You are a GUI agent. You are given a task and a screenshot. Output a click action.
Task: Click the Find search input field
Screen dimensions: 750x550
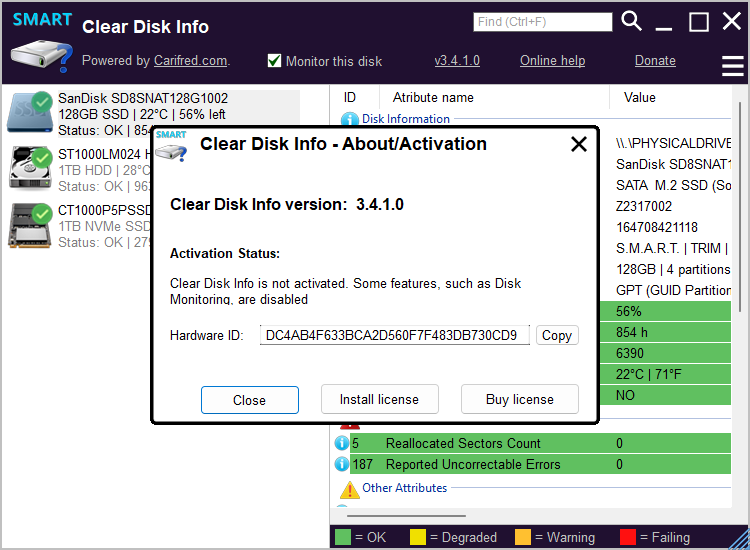tap(542, 22)
